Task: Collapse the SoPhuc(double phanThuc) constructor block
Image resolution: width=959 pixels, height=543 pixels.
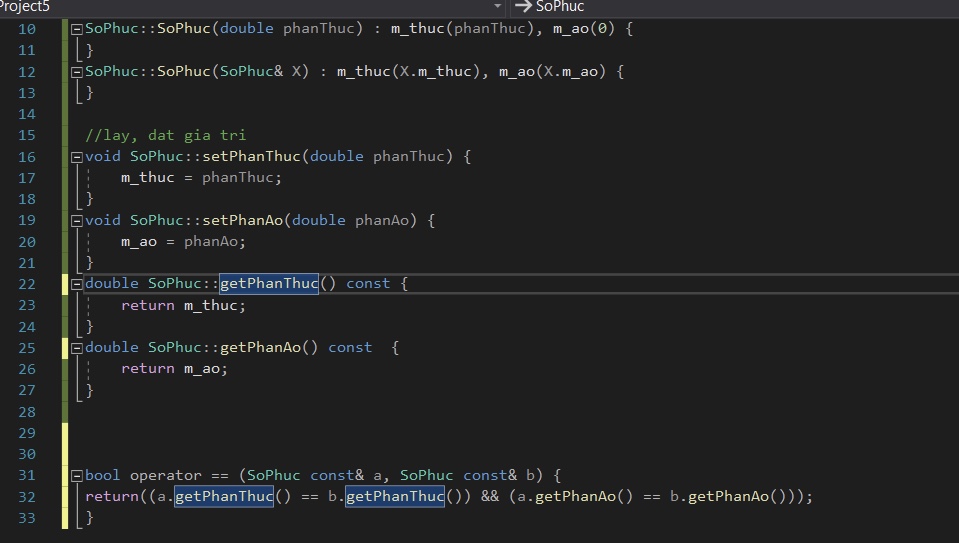Action: tap(77, 29)
